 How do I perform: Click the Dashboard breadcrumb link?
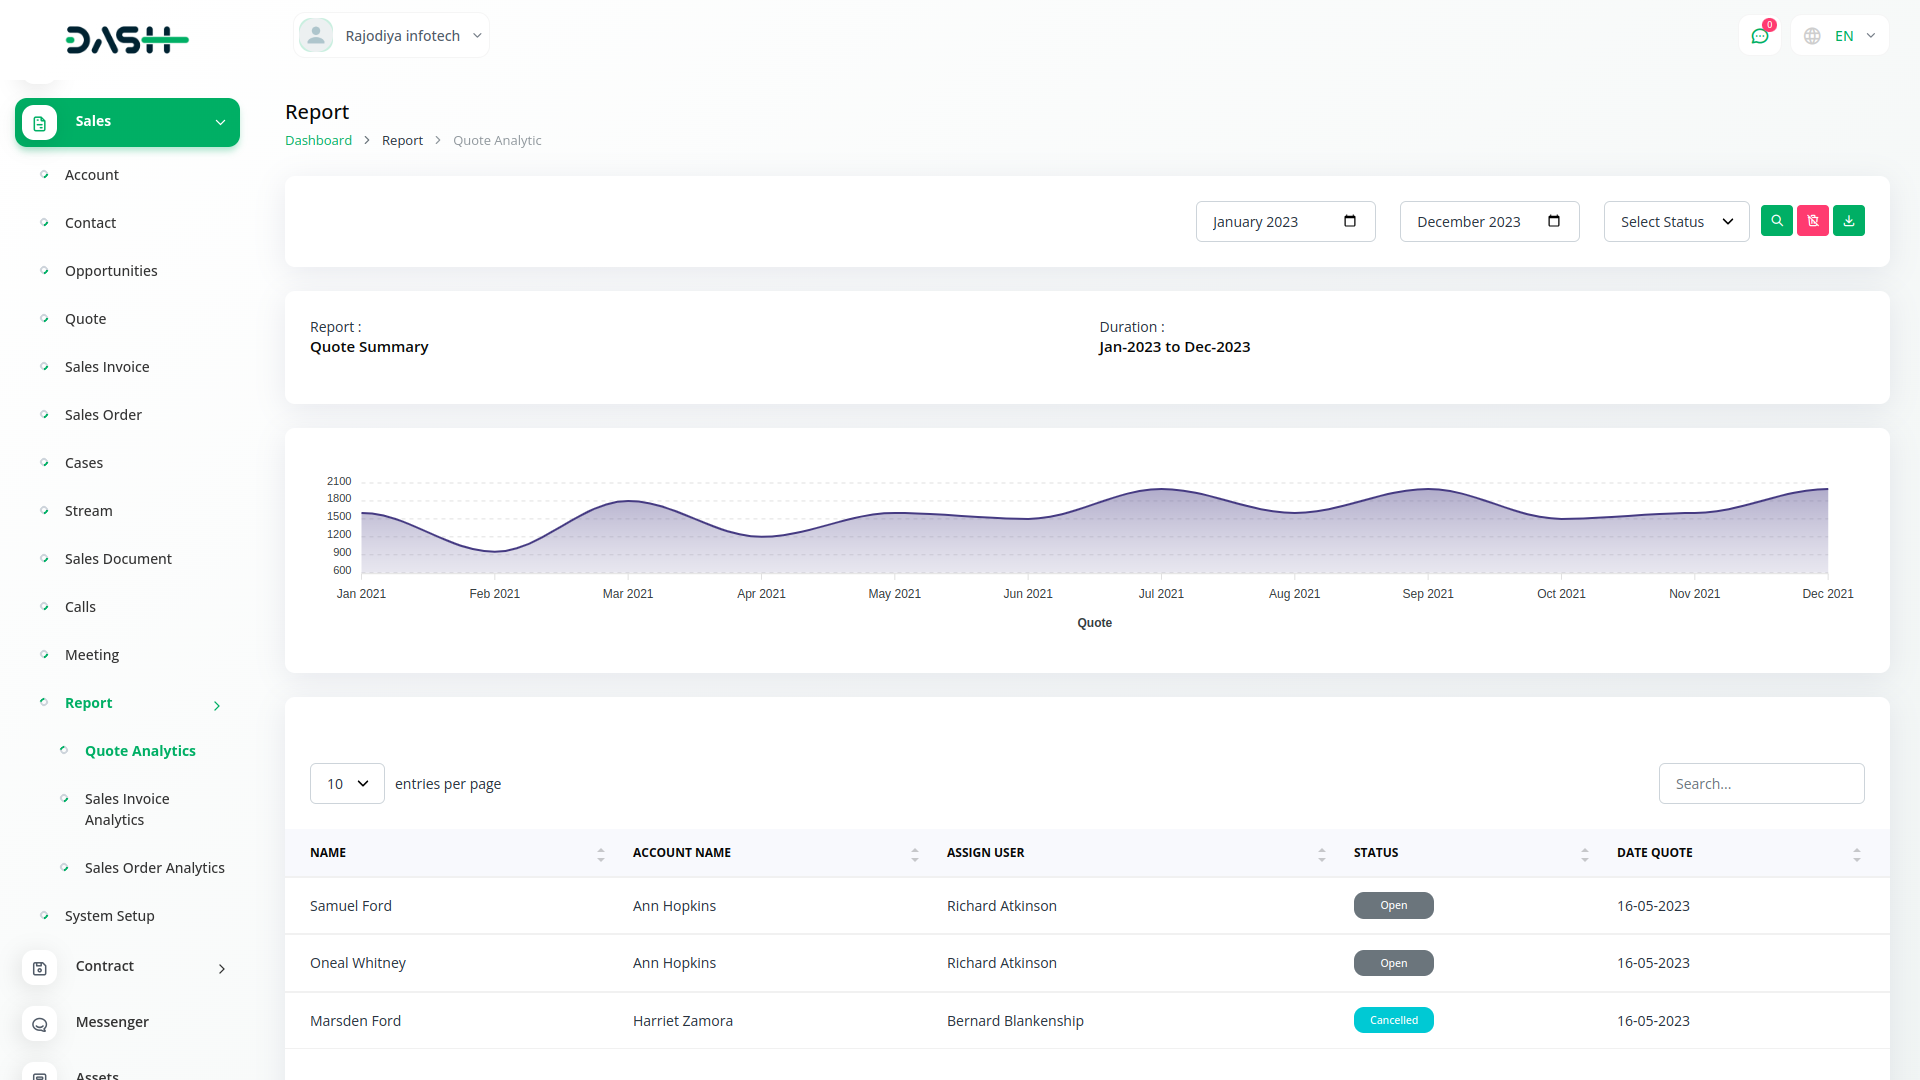(x=318, y=141)
